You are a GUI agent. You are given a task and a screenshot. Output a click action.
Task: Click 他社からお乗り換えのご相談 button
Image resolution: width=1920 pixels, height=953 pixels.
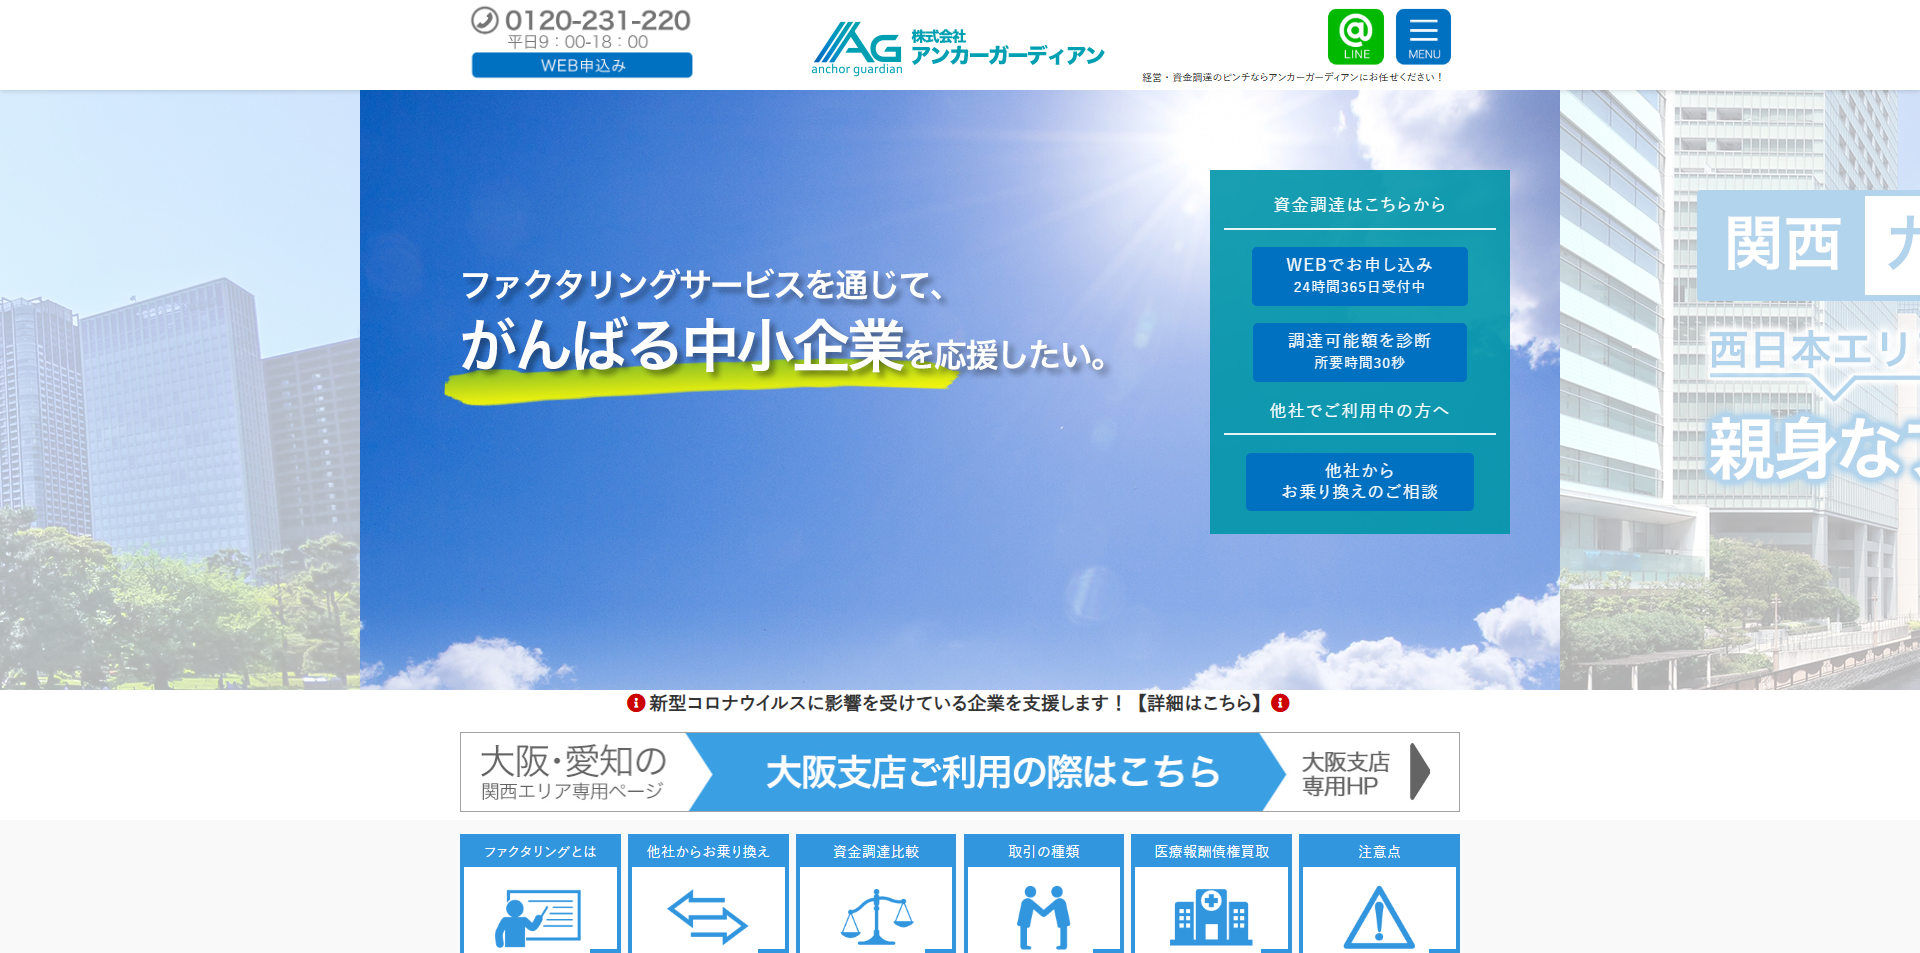[1359, 482]
